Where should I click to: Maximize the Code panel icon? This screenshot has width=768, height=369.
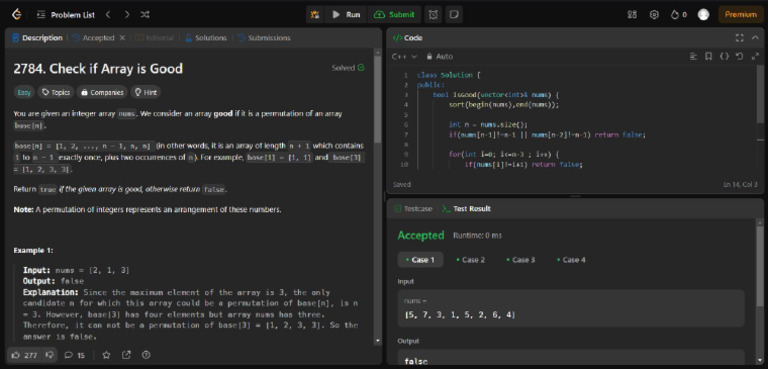(739, 38)
